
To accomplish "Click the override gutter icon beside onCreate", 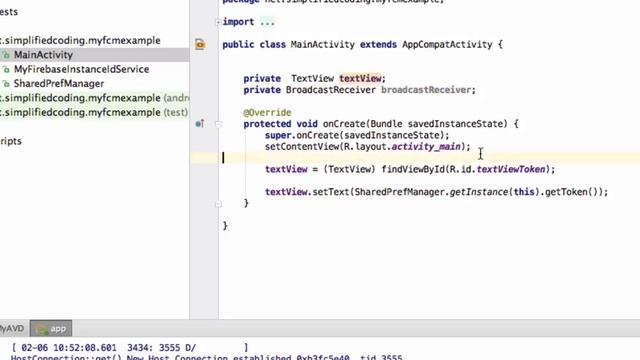I will click(200, 123).
